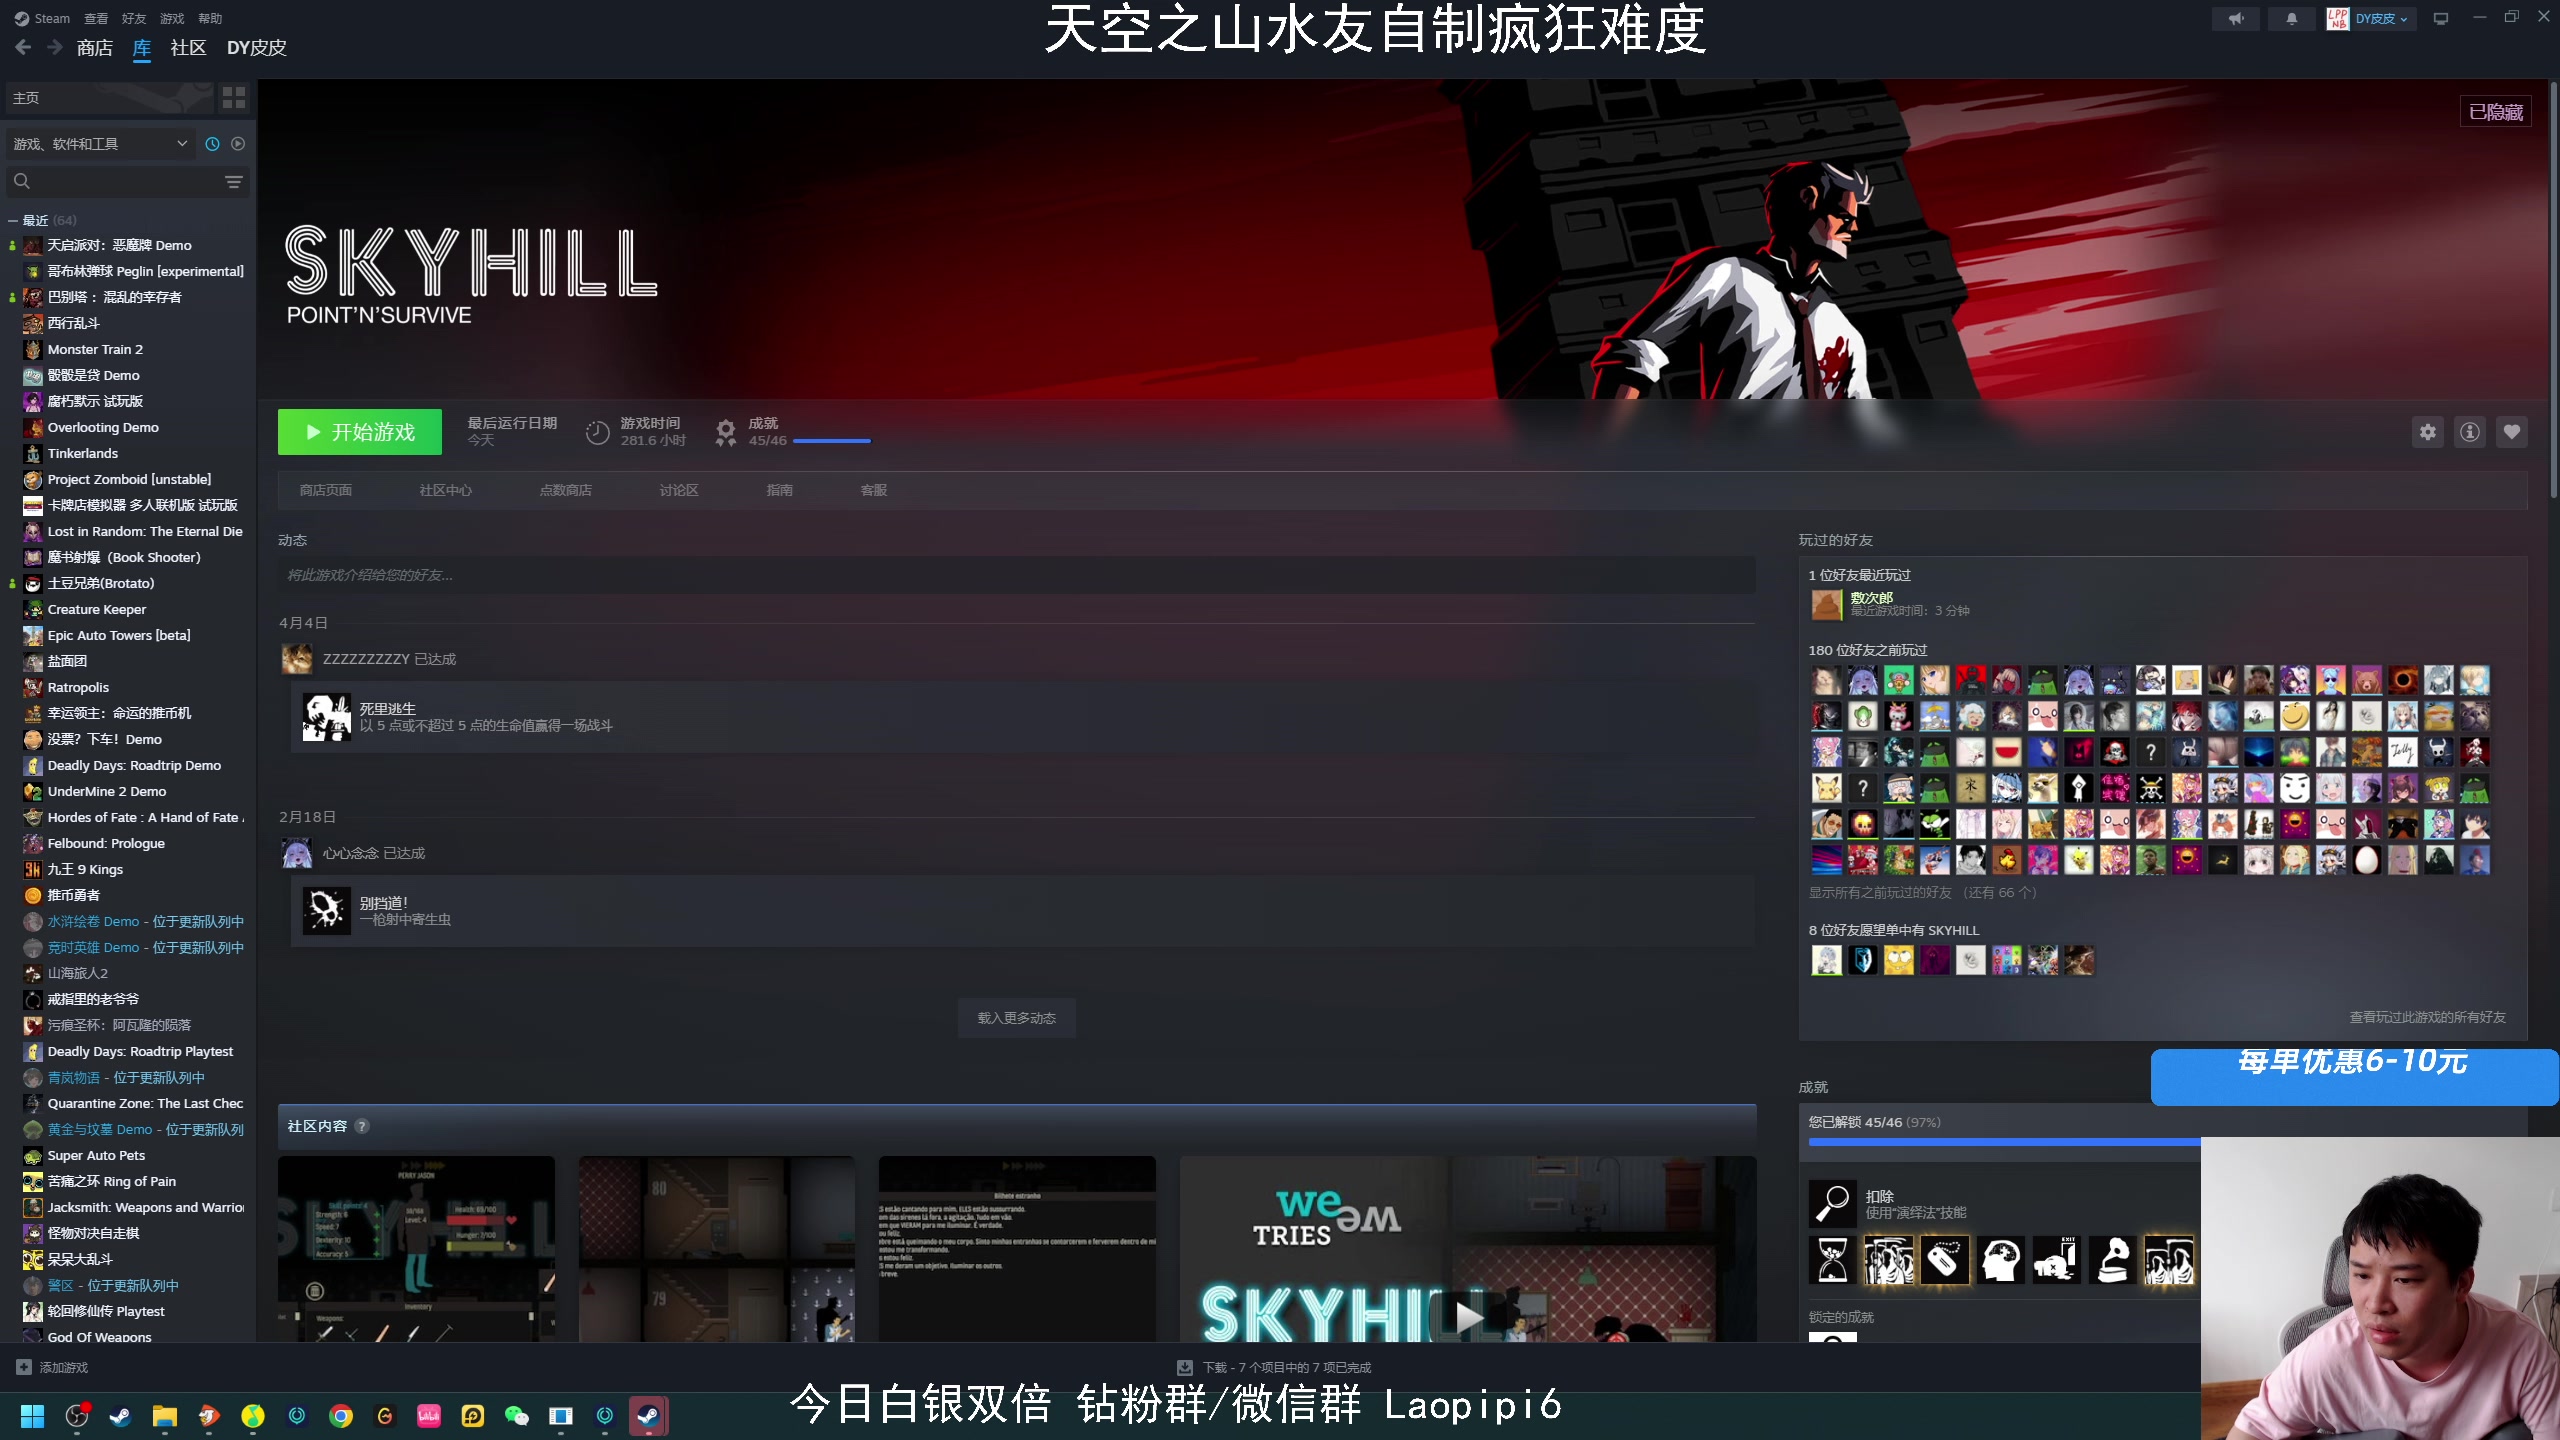
Task: Click the library search field
Action: click(118, 182)
